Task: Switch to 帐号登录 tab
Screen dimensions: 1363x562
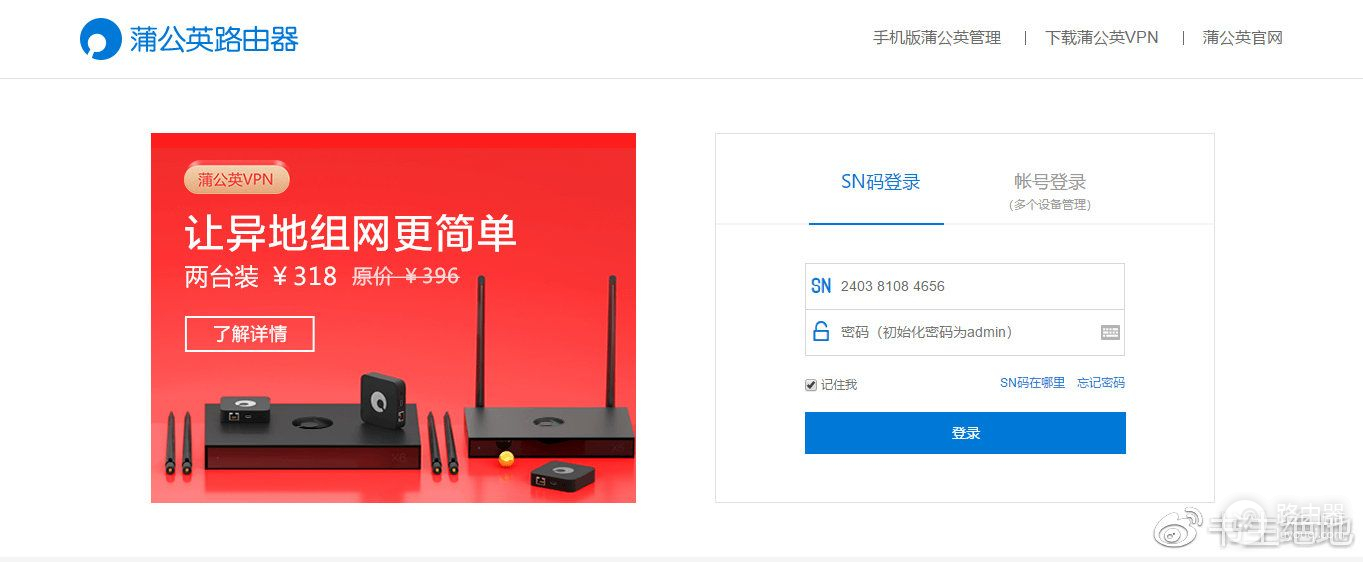Action: tap(1049, 188)
